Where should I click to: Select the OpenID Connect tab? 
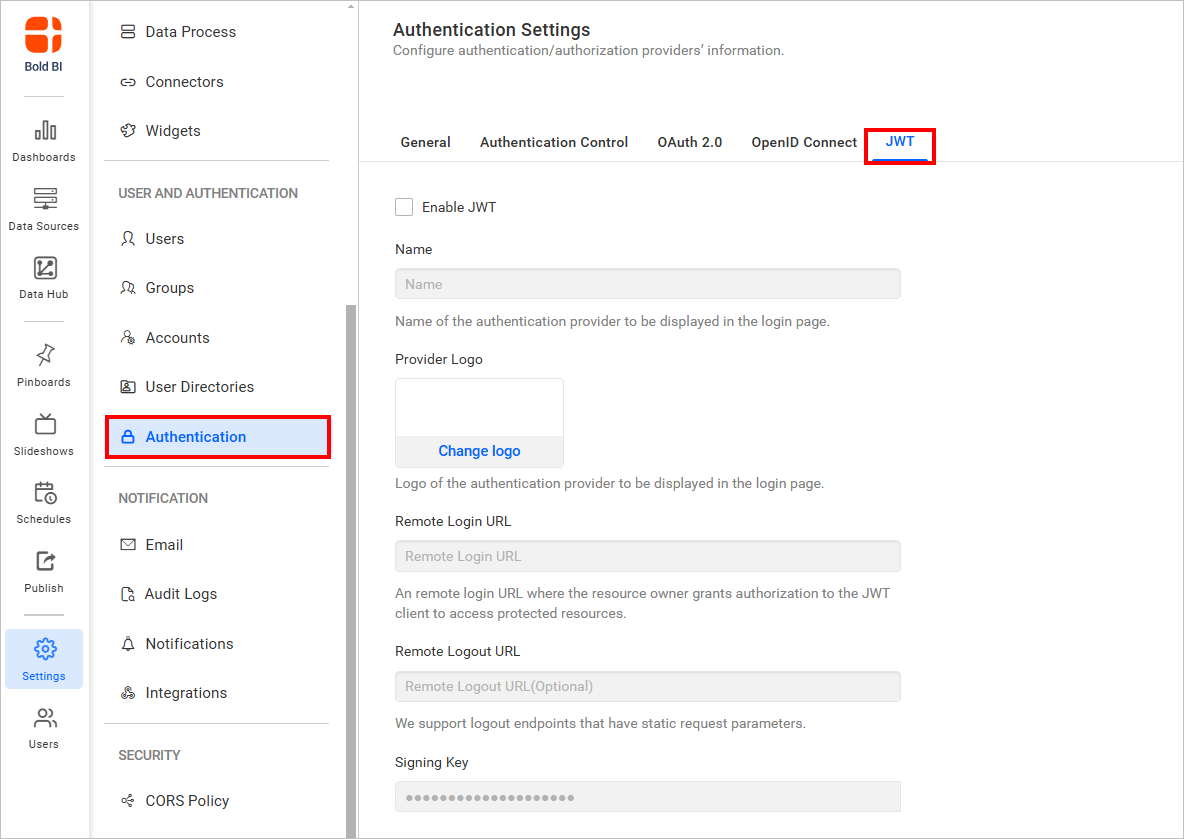(804, 142)
